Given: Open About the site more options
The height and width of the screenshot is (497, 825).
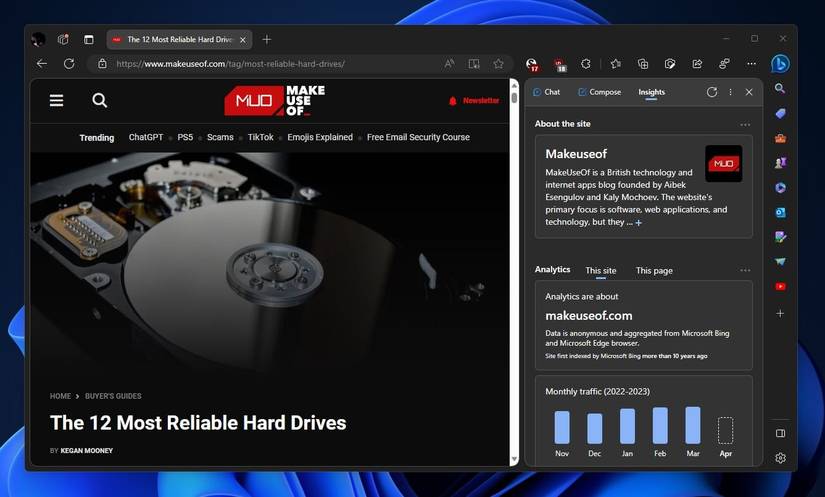Looking at the screenshot, I should pyautogui.click(x=744, y=125).
